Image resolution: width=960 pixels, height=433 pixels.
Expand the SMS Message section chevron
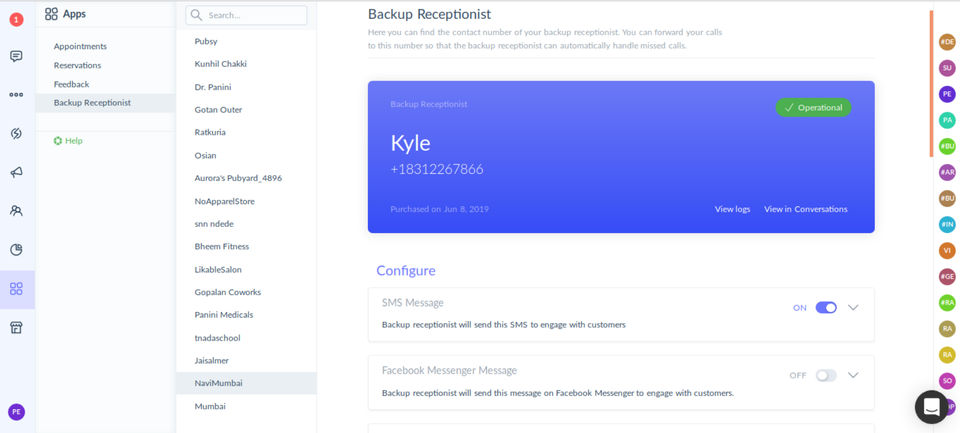(x=853, y=308)
